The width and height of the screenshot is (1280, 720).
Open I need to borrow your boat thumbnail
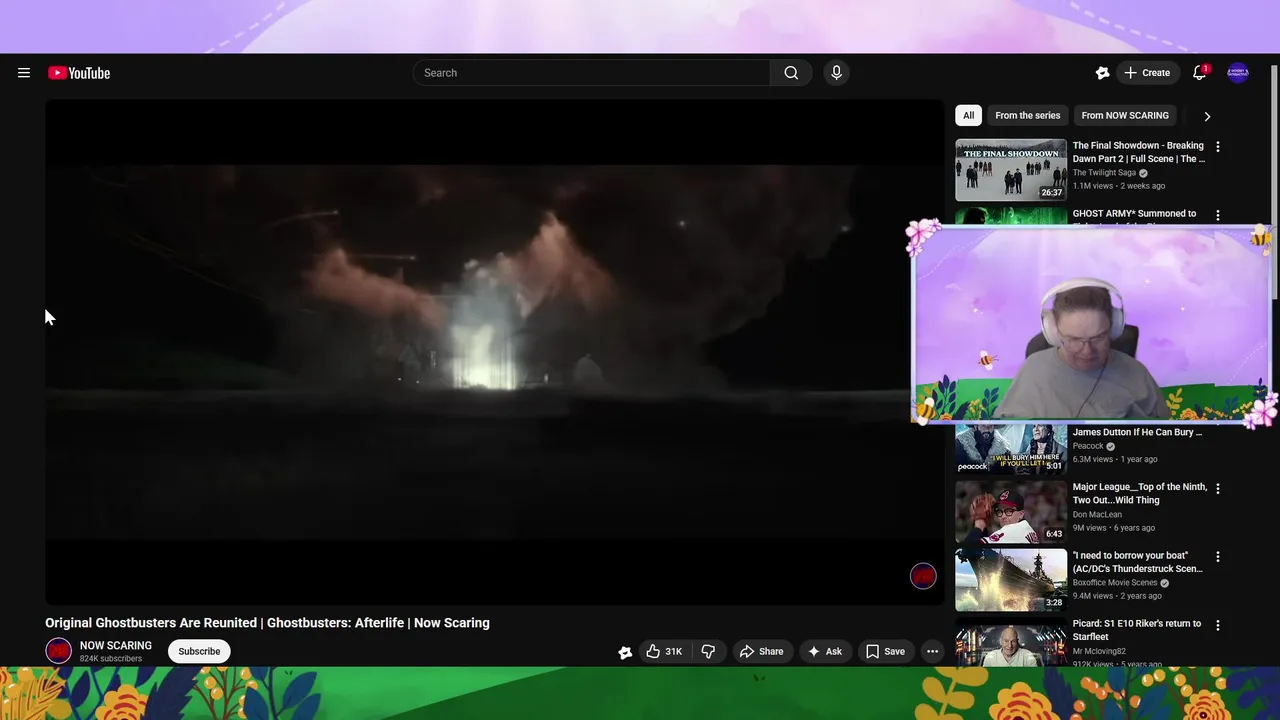1011,580
